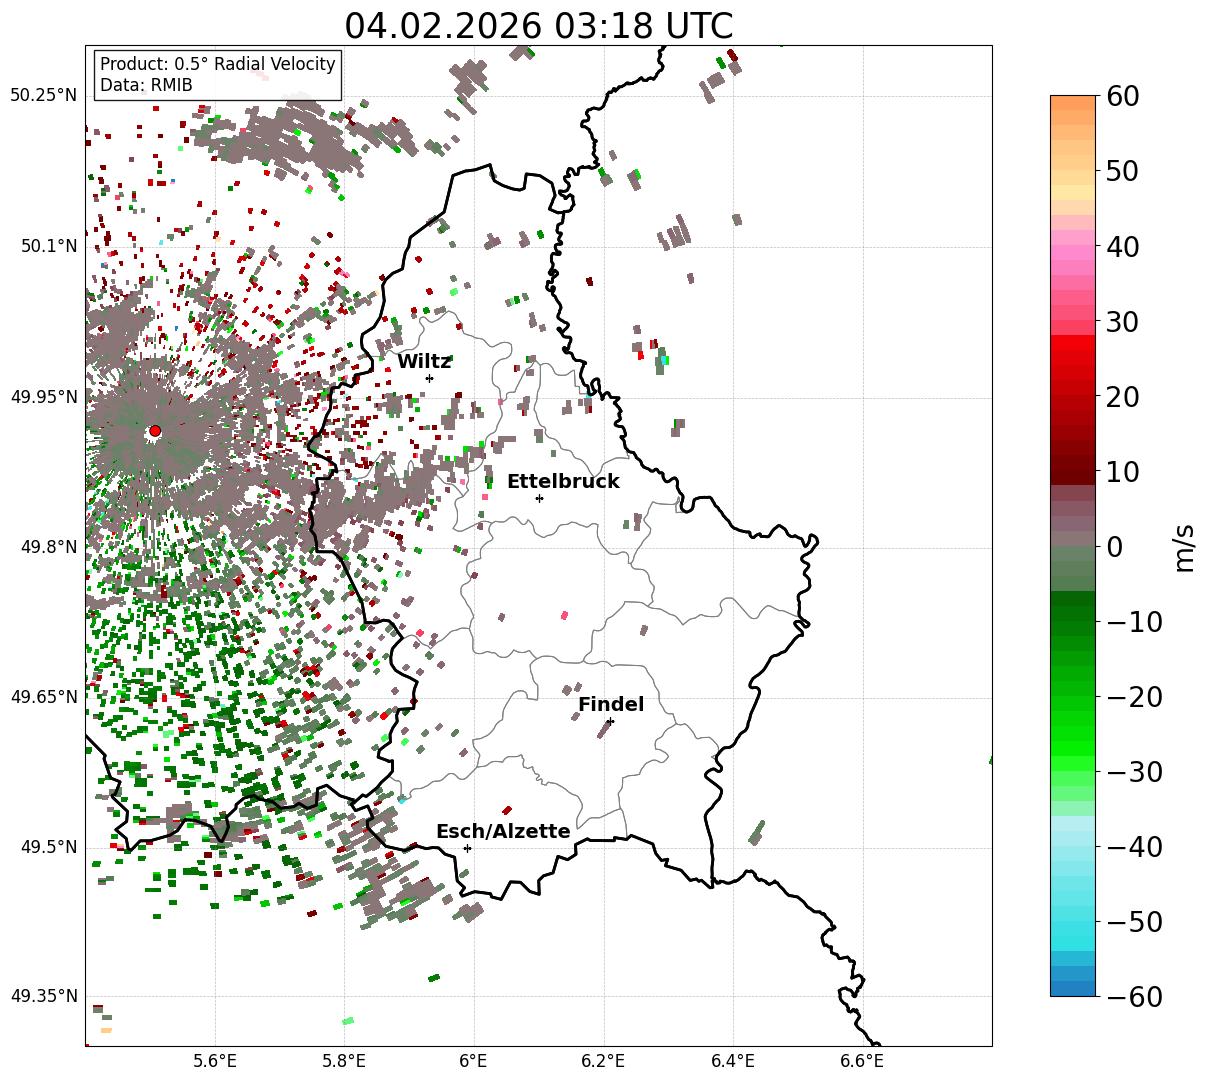
Task: Click the 49.5°N latitude tick label
Action: pyautogui.click(x=48, y=847)
